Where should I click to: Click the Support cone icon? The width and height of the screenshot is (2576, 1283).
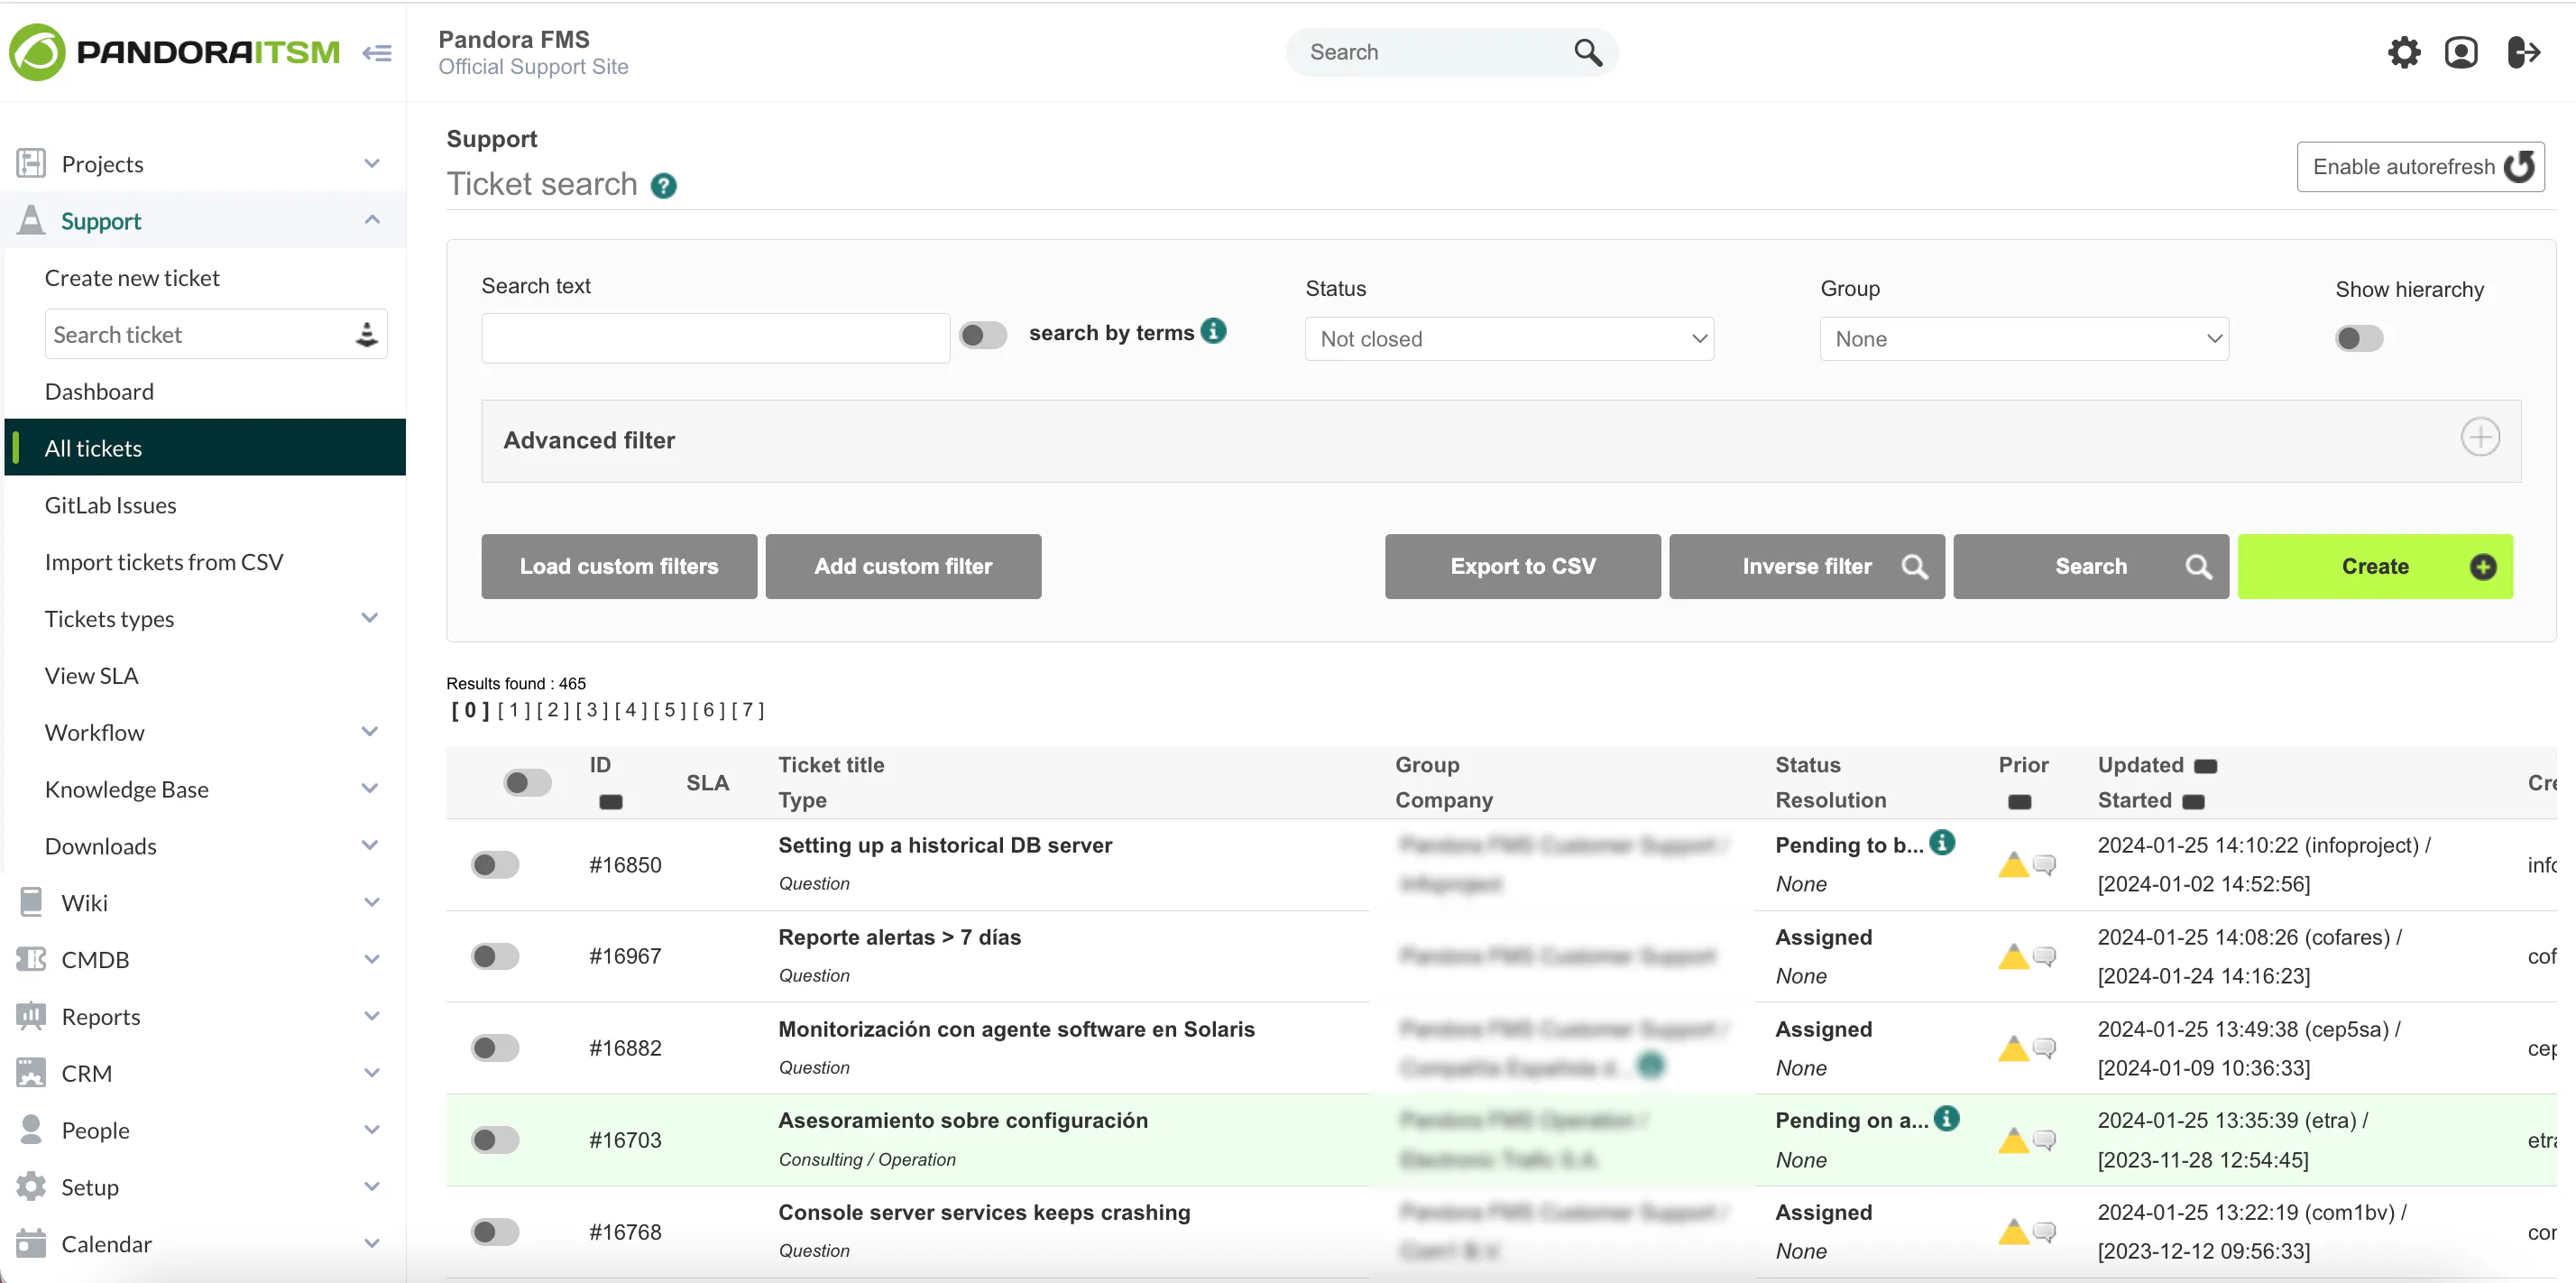(x=31, y=220)
